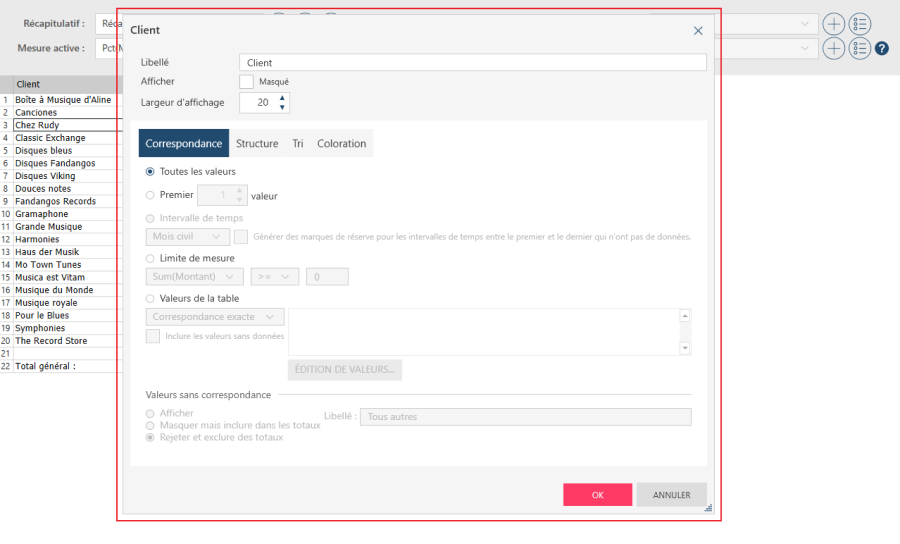Select the Fandangos Records row
Image resolution: width=900 pixels, height=544 pixels.
click(x=68, y=201)
